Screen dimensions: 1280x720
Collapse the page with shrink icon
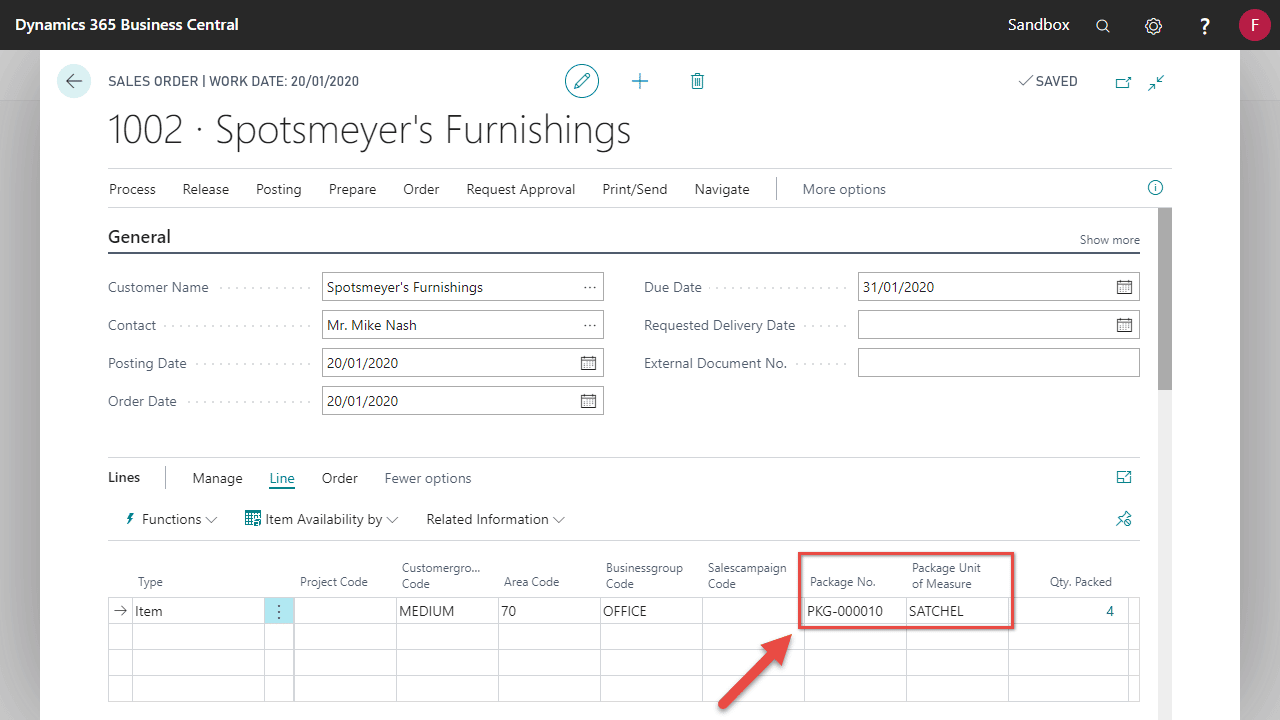tap(1156, 82)
